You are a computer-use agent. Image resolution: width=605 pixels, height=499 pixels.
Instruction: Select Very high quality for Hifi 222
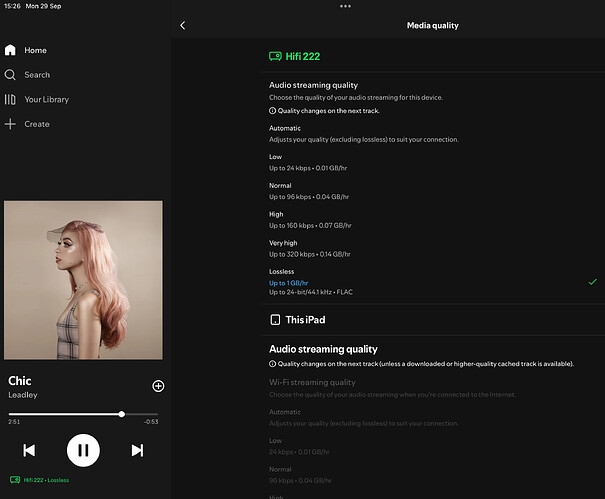[x=432, y=249]
